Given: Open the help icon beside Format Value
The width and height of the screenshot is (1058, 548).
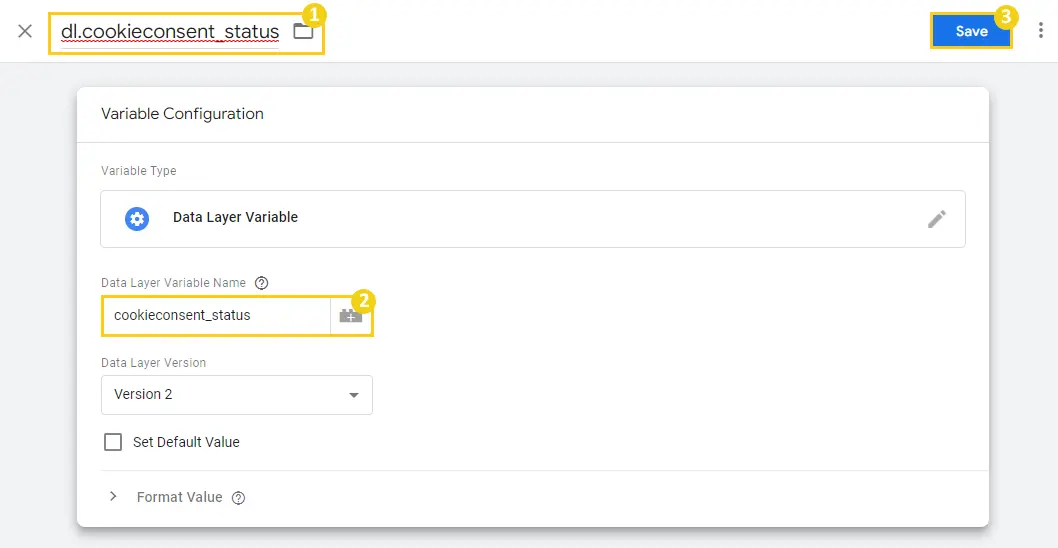Looking at the screenshot, I should 238,498.
